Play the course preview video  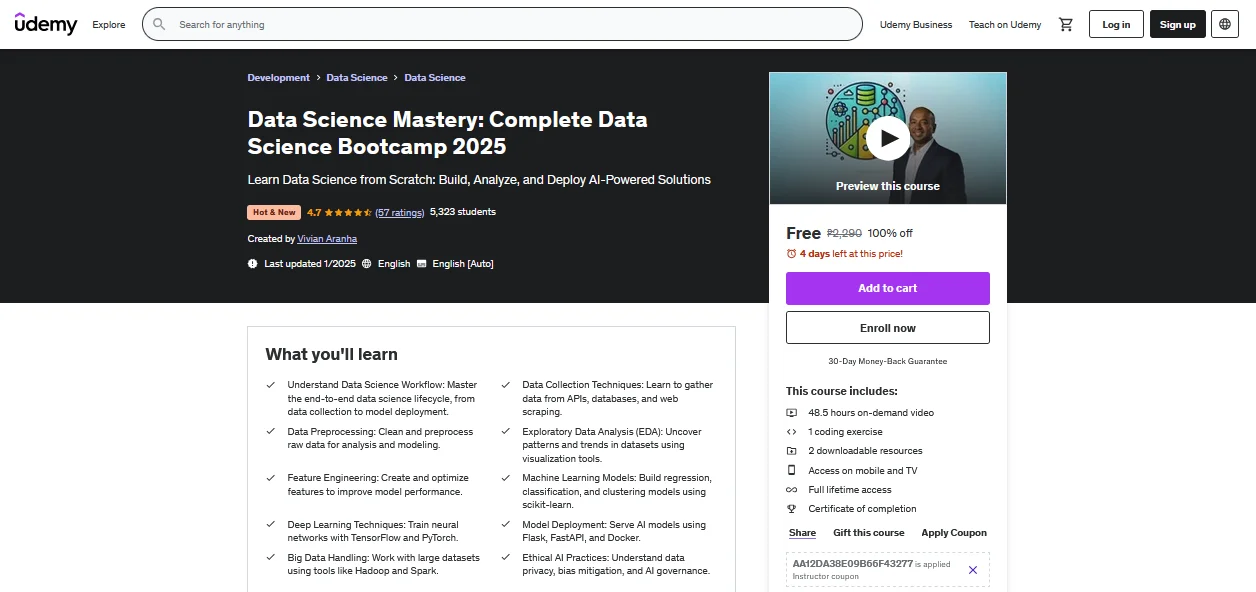tap(888, 138)
